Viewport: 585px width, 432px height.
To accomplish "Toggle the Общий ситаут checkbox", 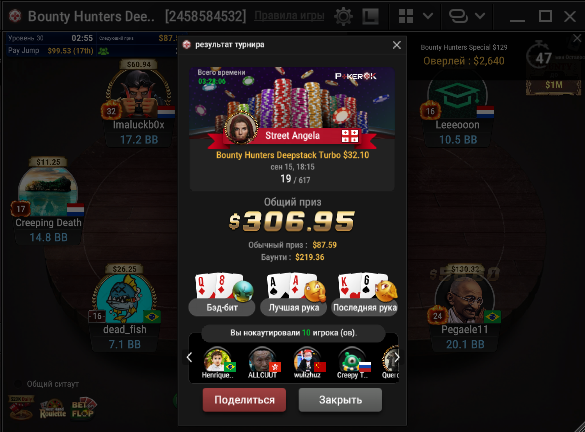I will point(18,384).
